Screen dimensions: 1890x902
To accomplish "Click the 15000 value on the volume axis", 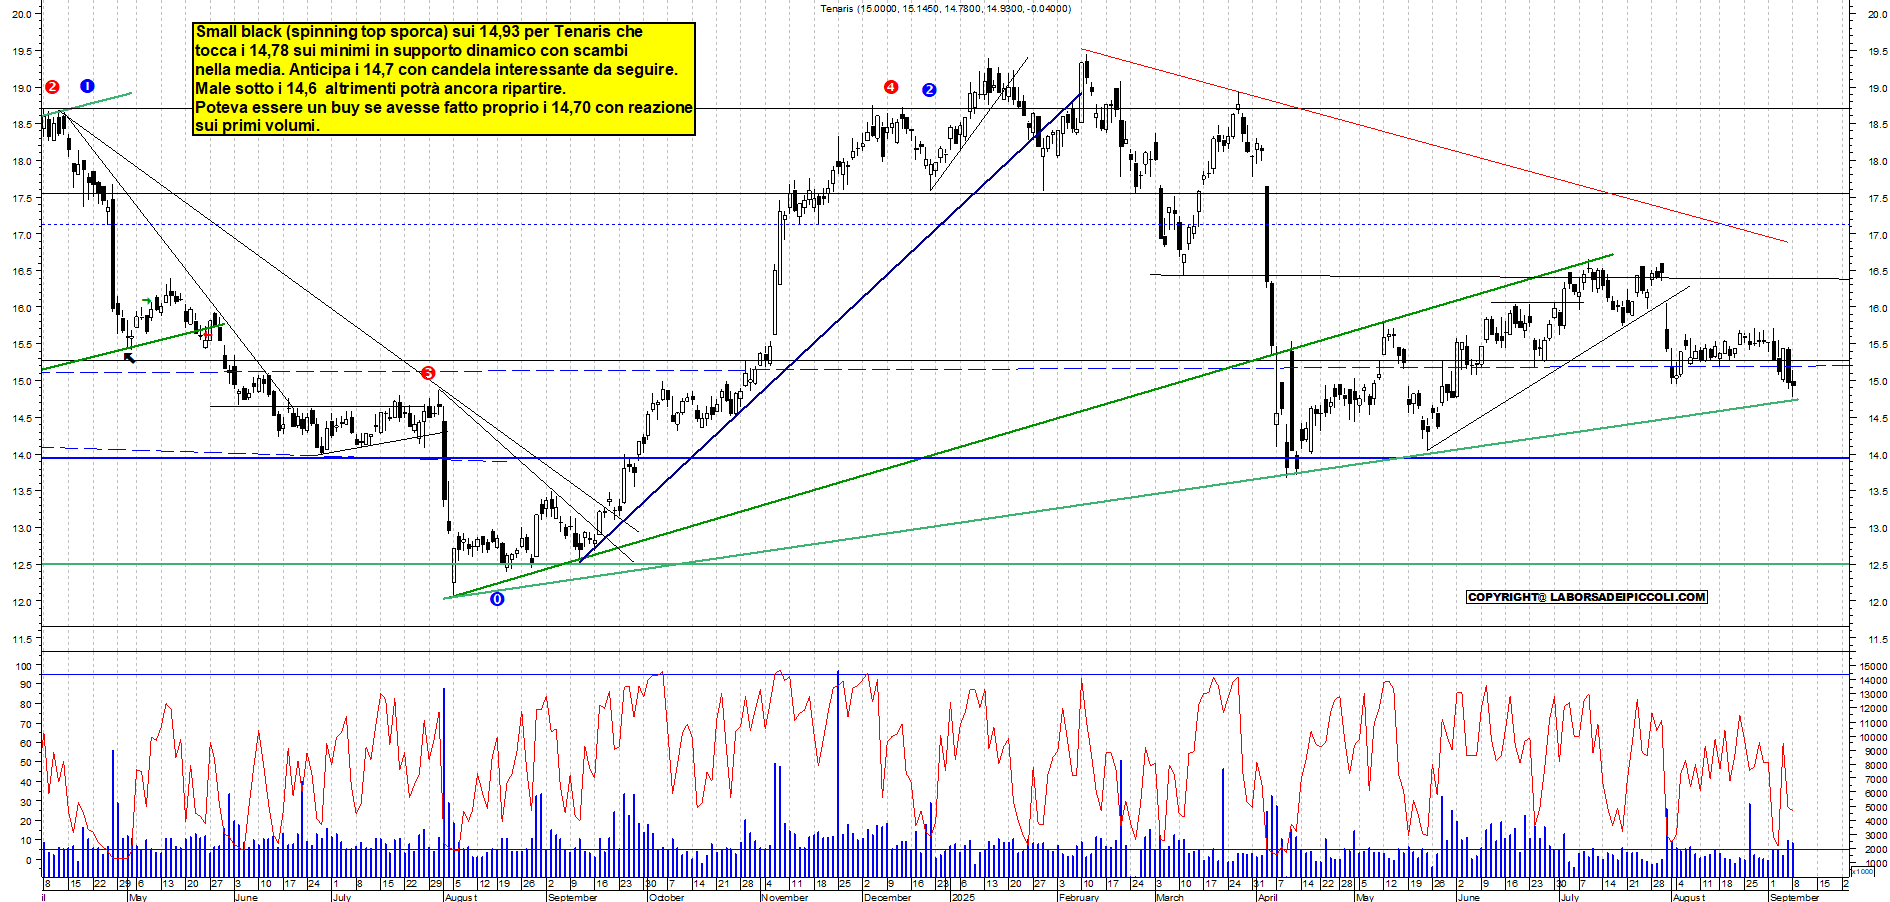I will click(x=1873, y=666).
